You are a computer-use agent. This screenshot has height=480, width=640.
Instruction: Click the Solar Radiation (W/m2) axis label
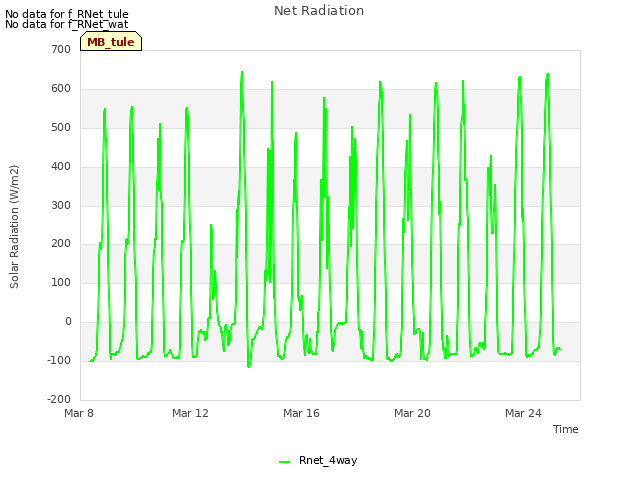(14, 227)
